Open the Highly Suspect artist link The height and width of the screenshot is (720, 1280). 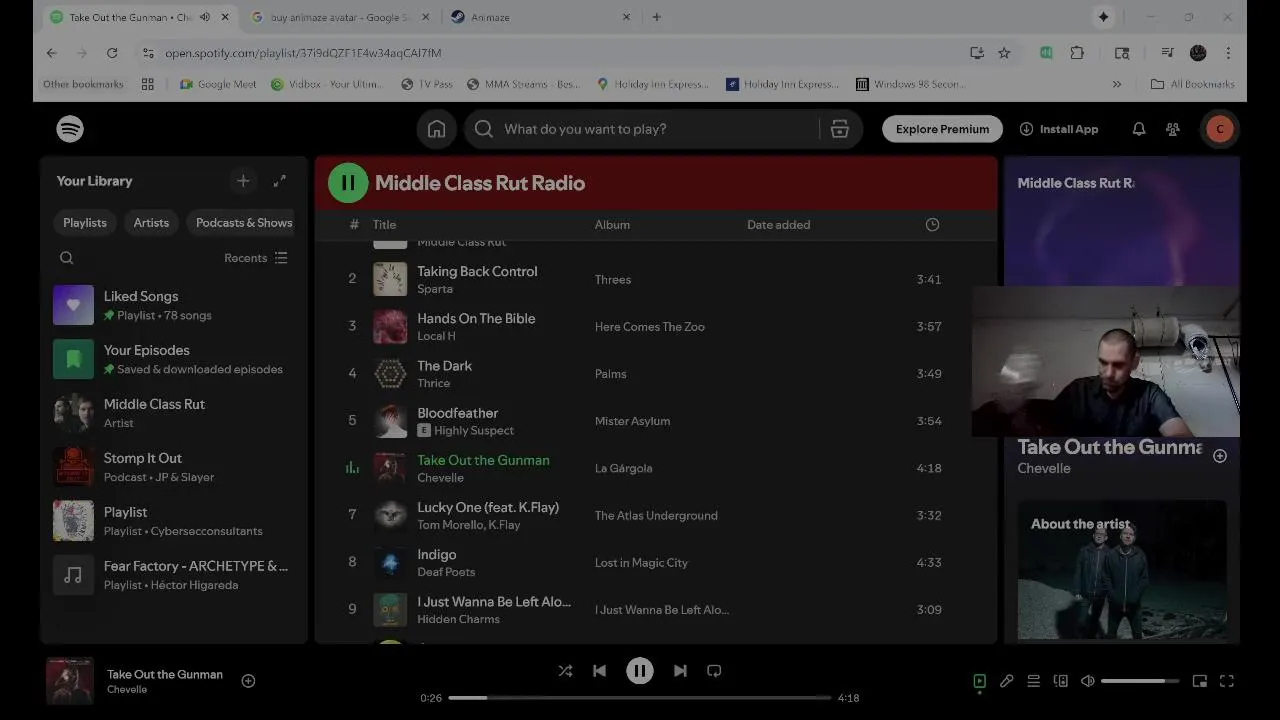coord(474,430)
